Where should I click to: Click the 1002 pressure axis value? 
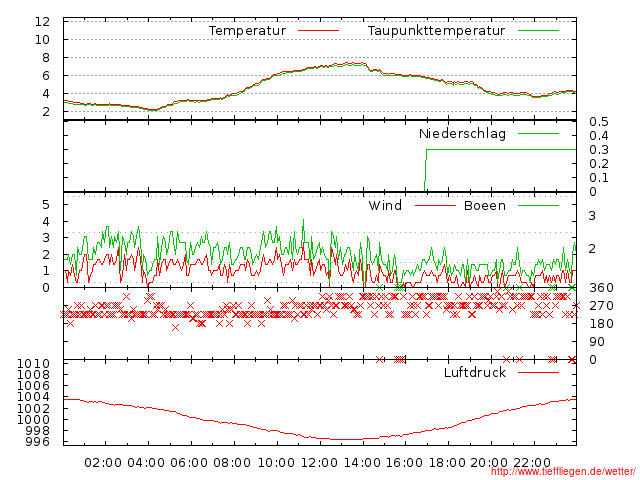tap(33, 408)
